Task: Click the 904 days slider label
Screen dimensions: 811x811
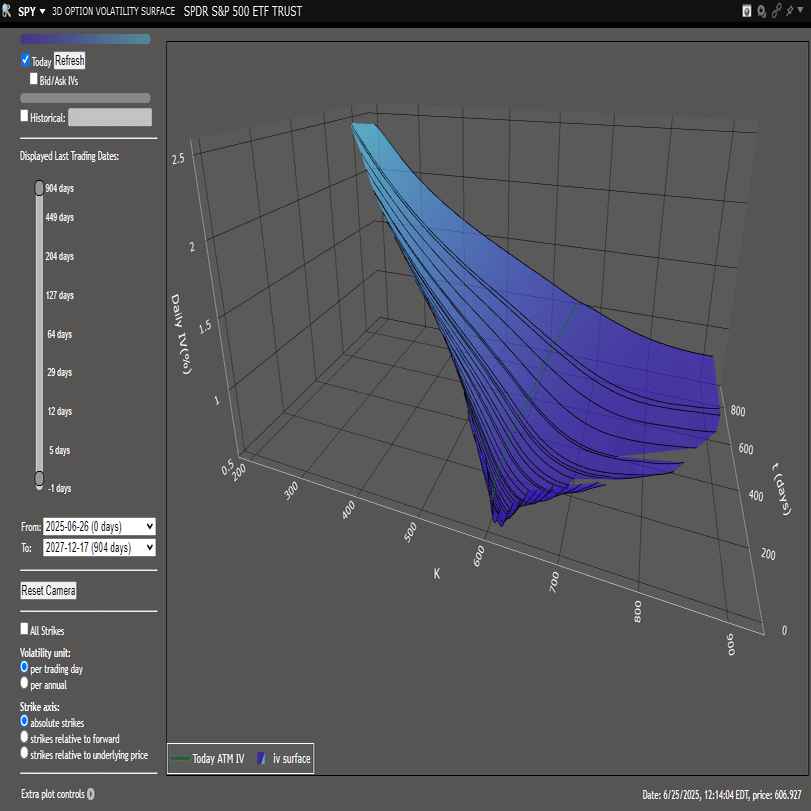Action: [x=59, y=188]
